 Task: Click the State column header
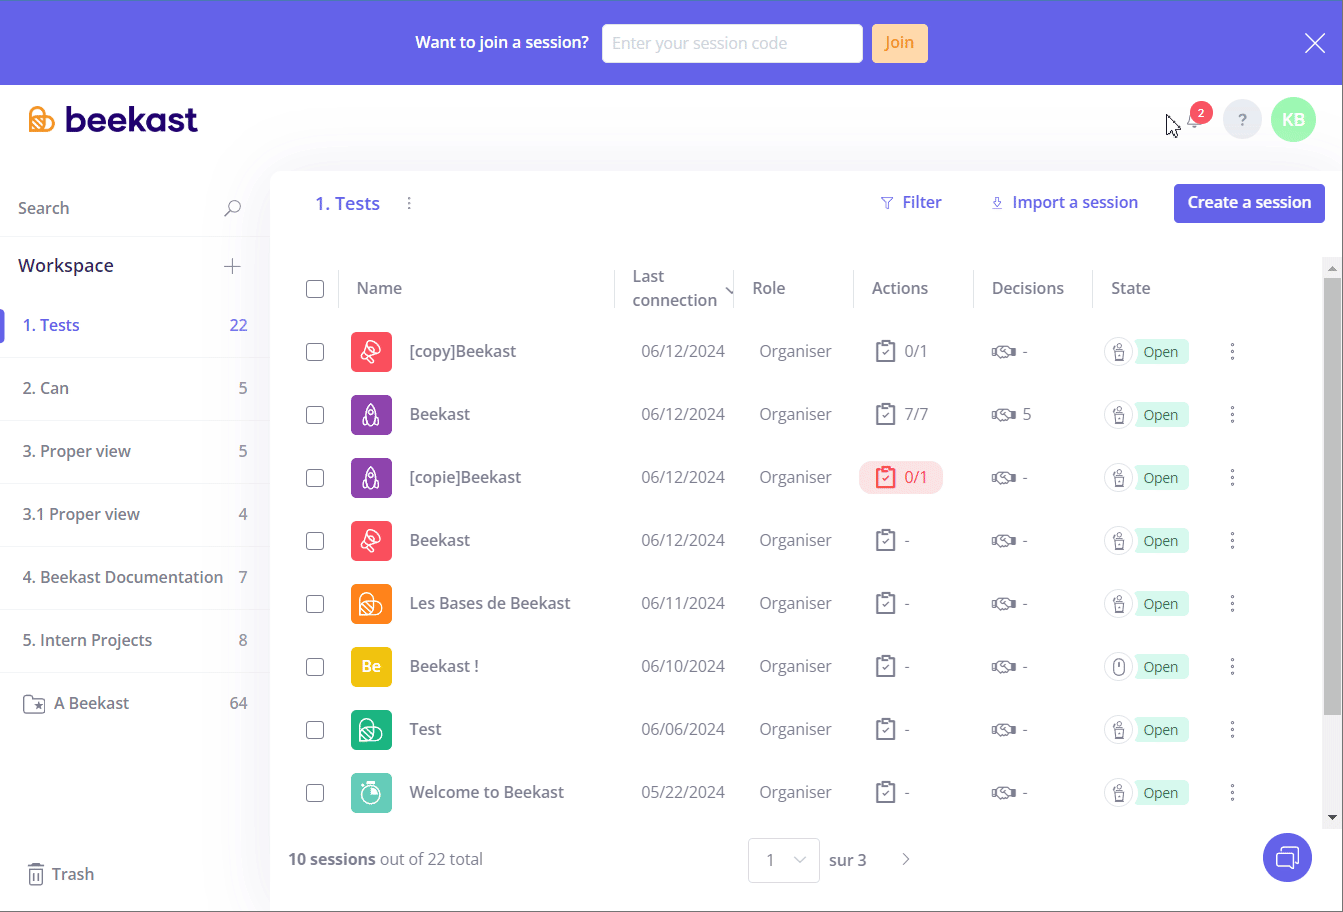[1131, 289]
